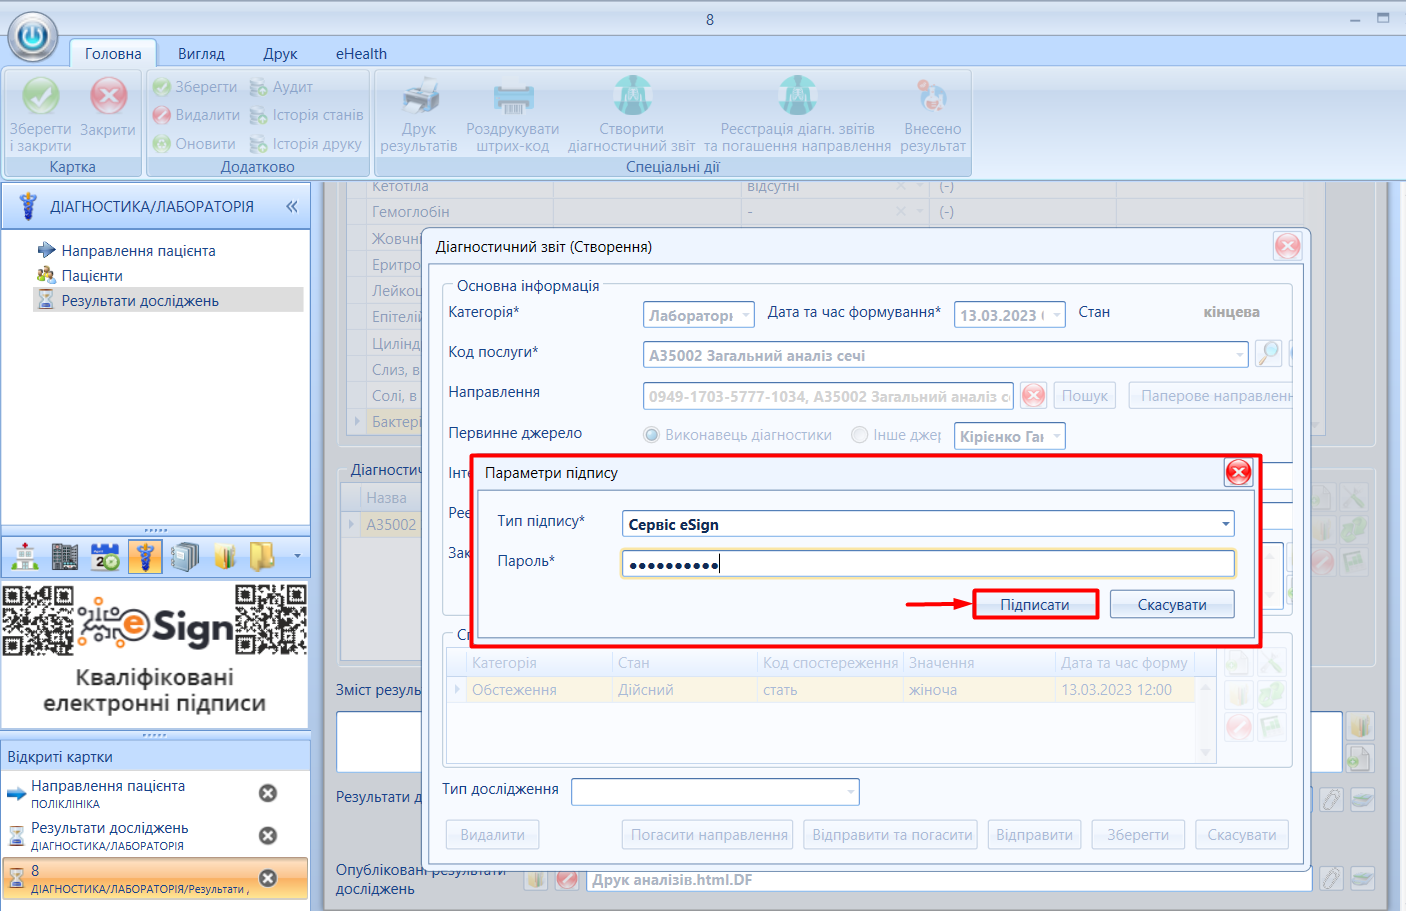Click the green-yellow book module icon
The width and height of the screenshot is (1406, 911).
click(225, 556)
